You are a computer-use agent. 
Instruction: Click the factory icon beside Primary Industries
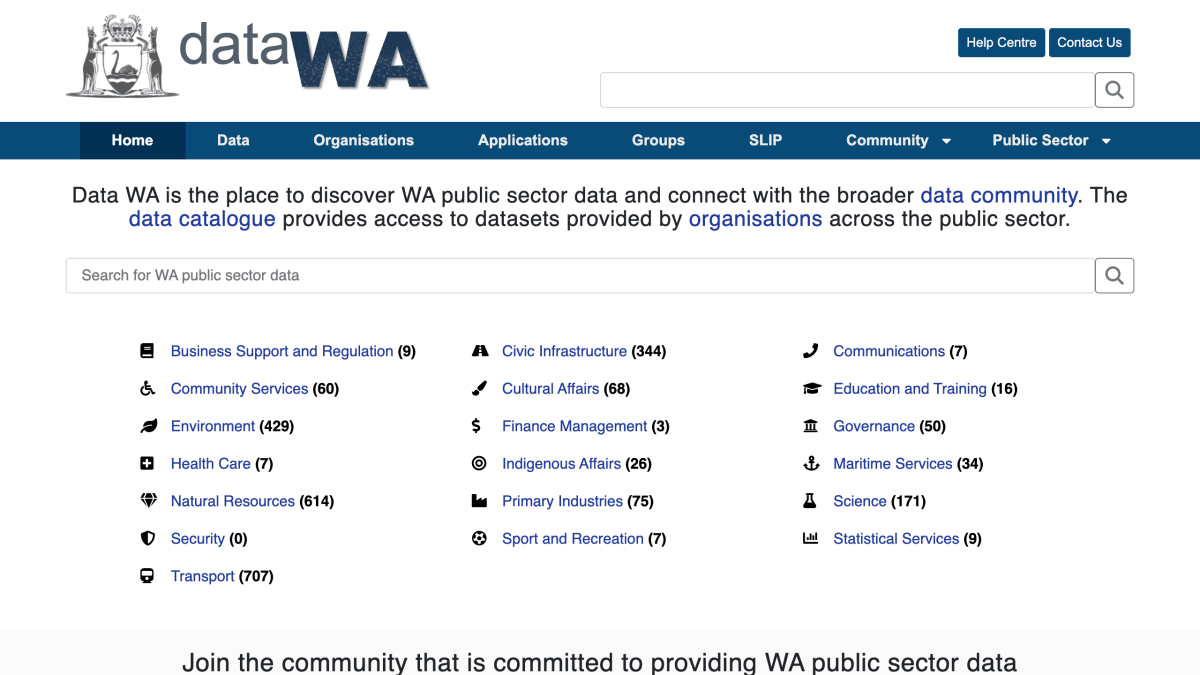point(479,501)
